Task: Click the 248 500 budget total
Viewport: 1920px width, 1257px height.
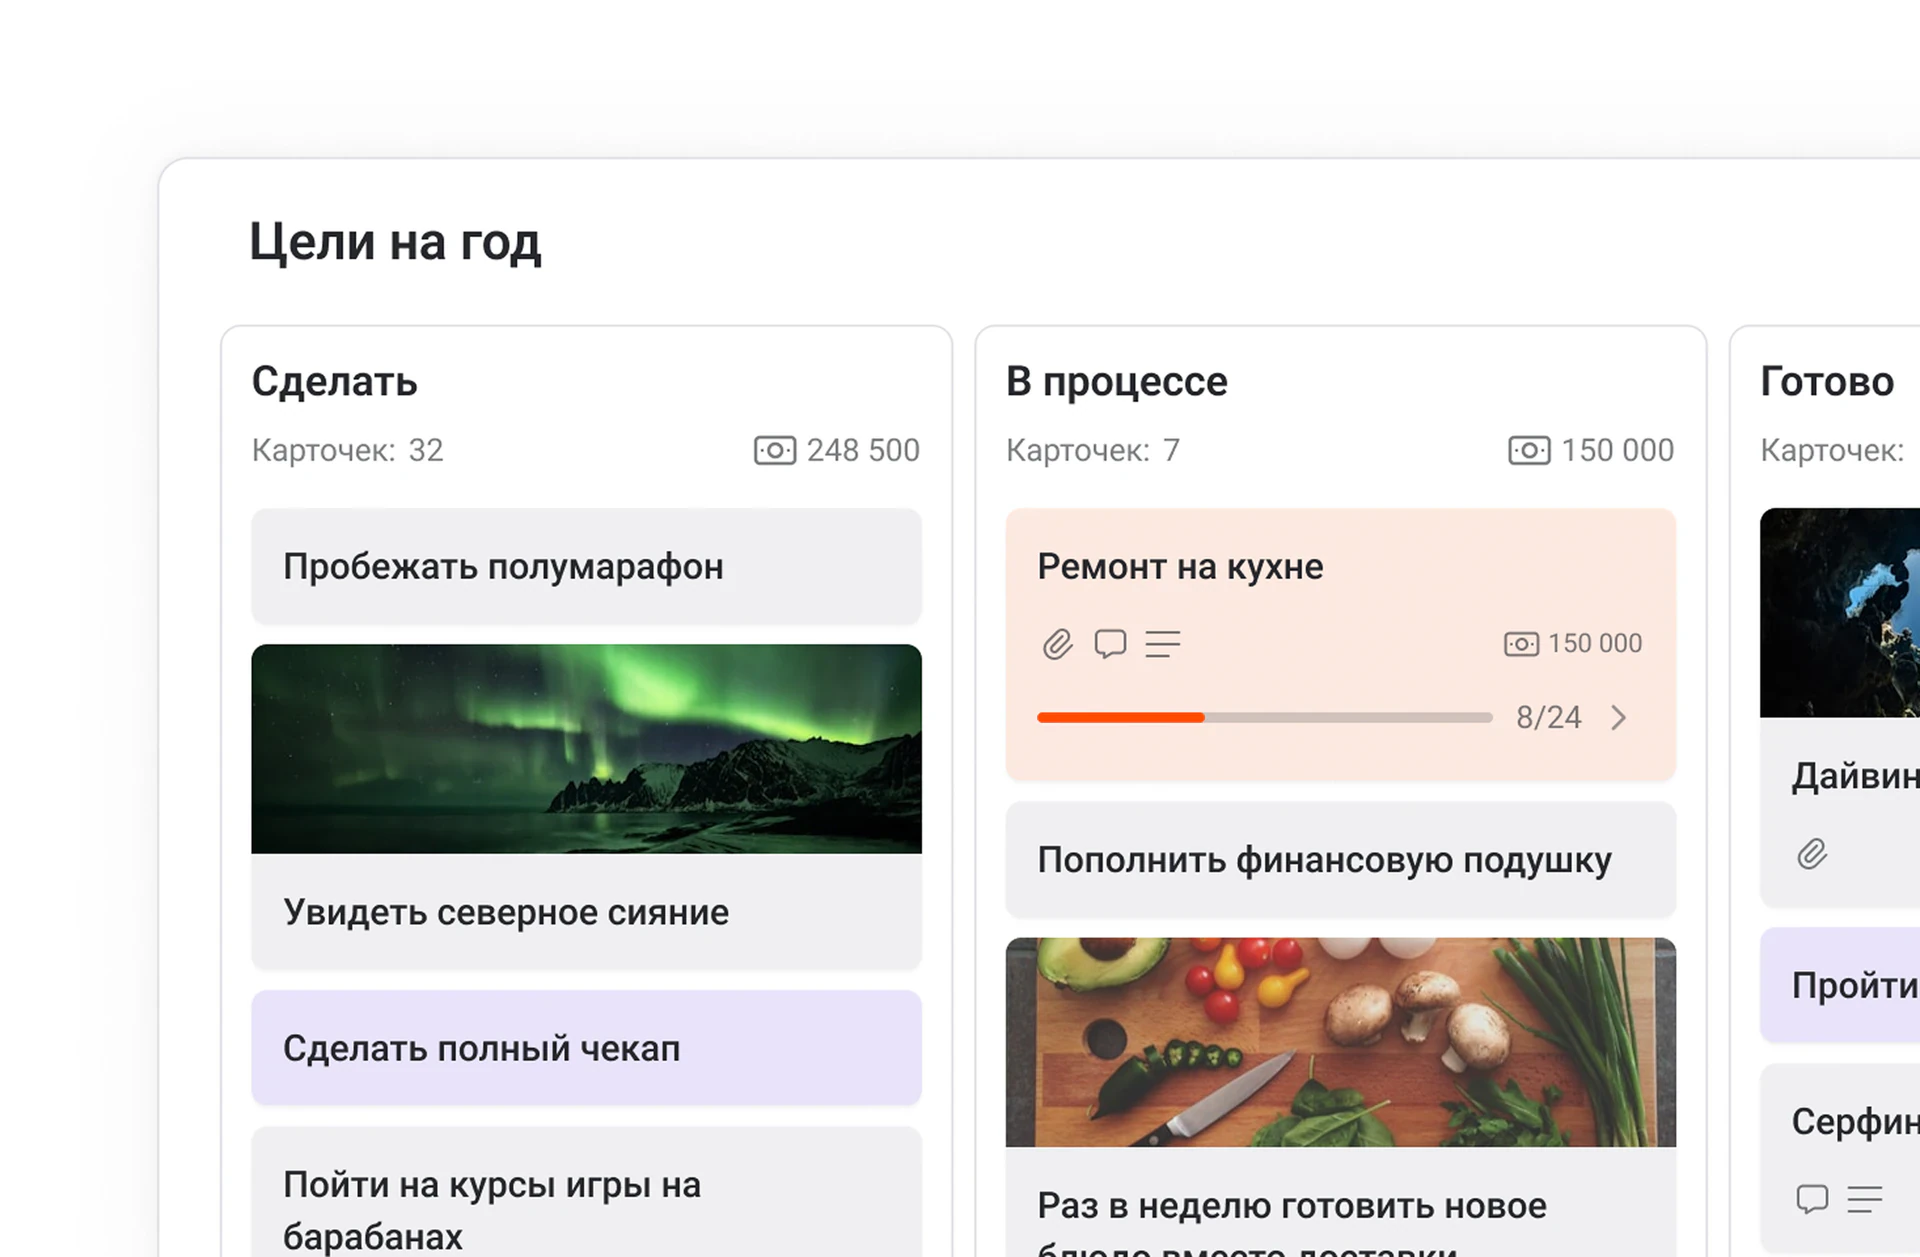Action: (863, 451)
